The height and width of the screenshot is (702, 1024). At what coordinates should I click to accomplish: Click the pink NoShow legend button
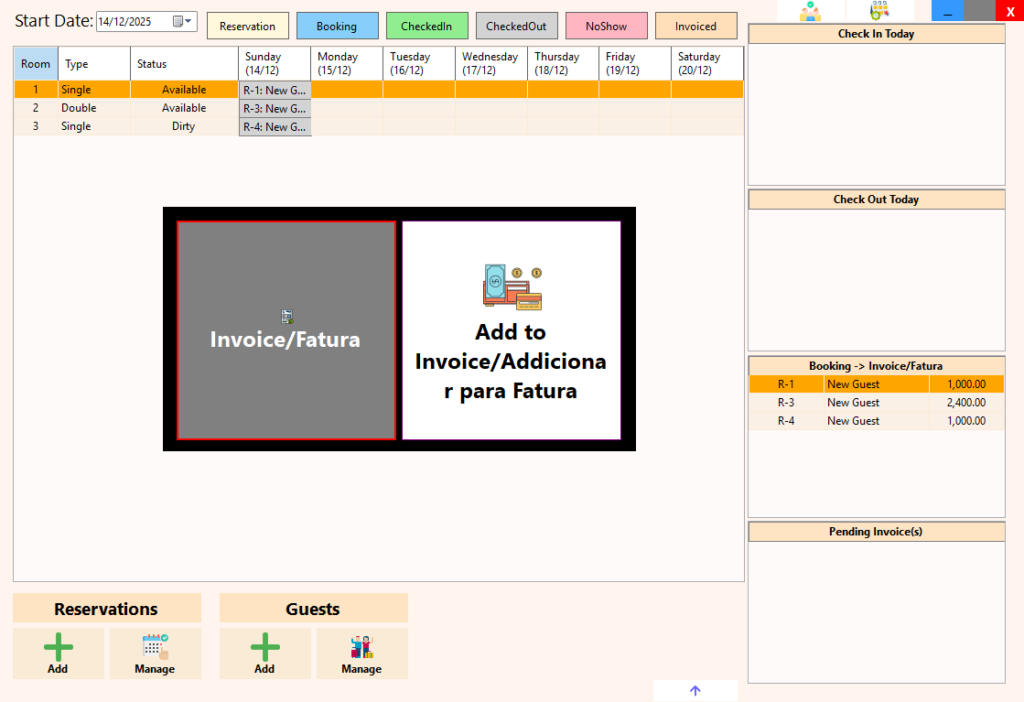[606, 26]
